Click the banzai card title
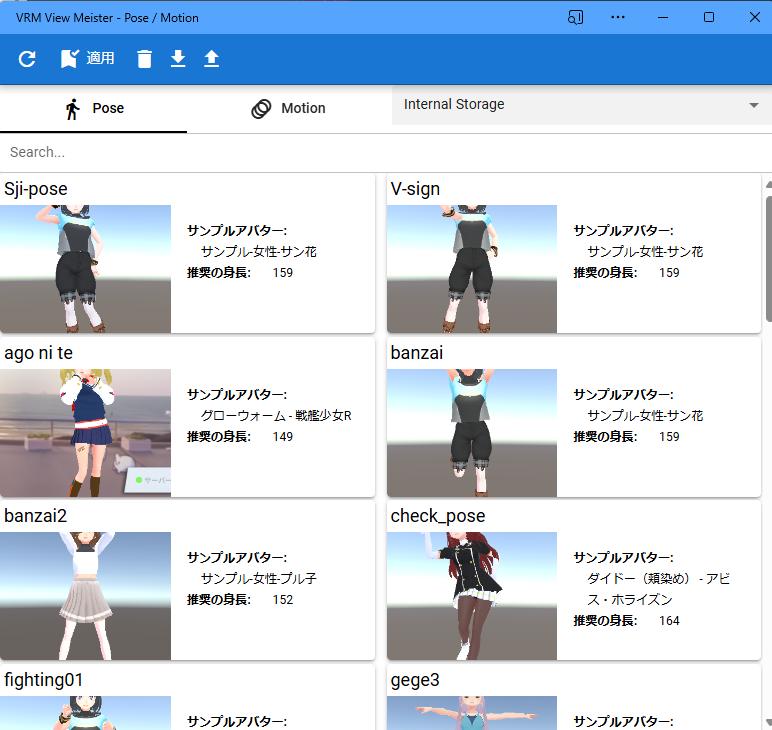This screenshot has height=730, width=772. 417,353
